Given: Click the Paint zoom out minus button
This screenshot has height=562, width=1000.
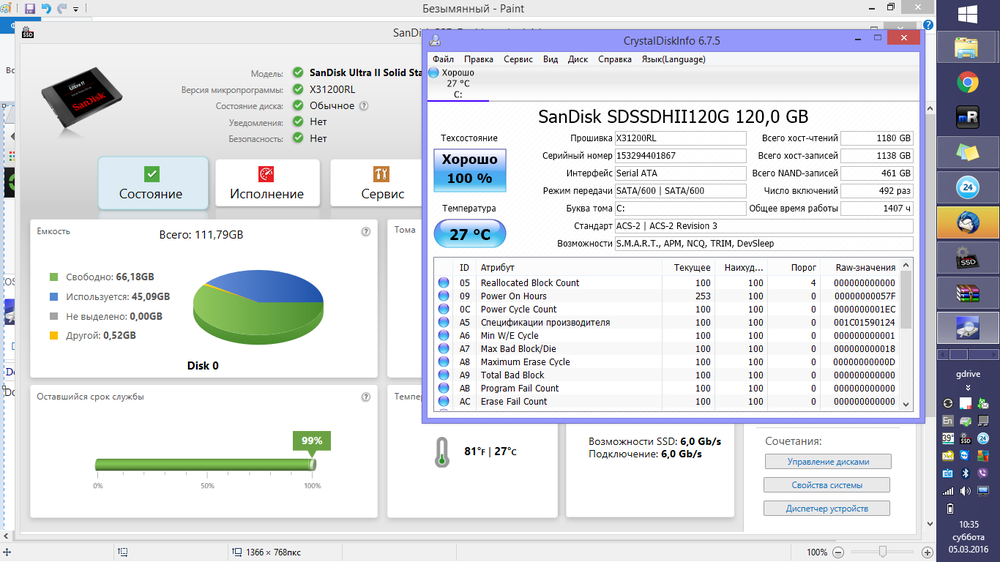Looking at the screenshot, I should pos(839,552).
